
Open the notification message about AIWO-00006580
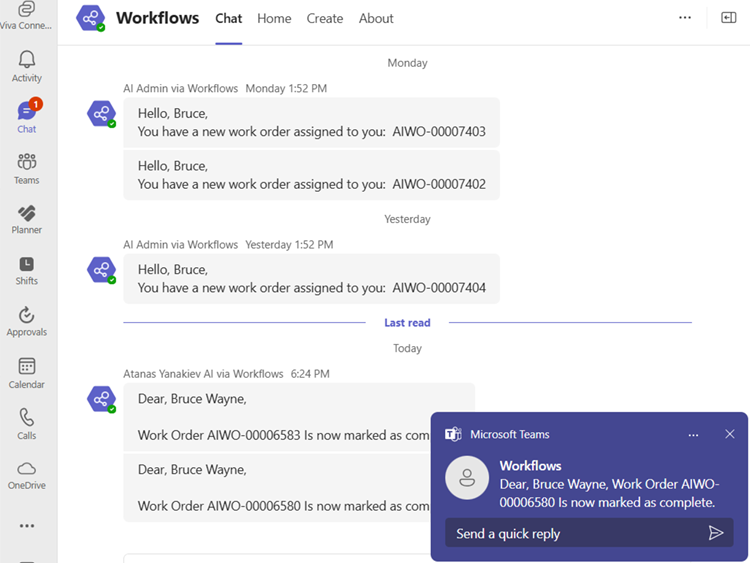(608, 493)
